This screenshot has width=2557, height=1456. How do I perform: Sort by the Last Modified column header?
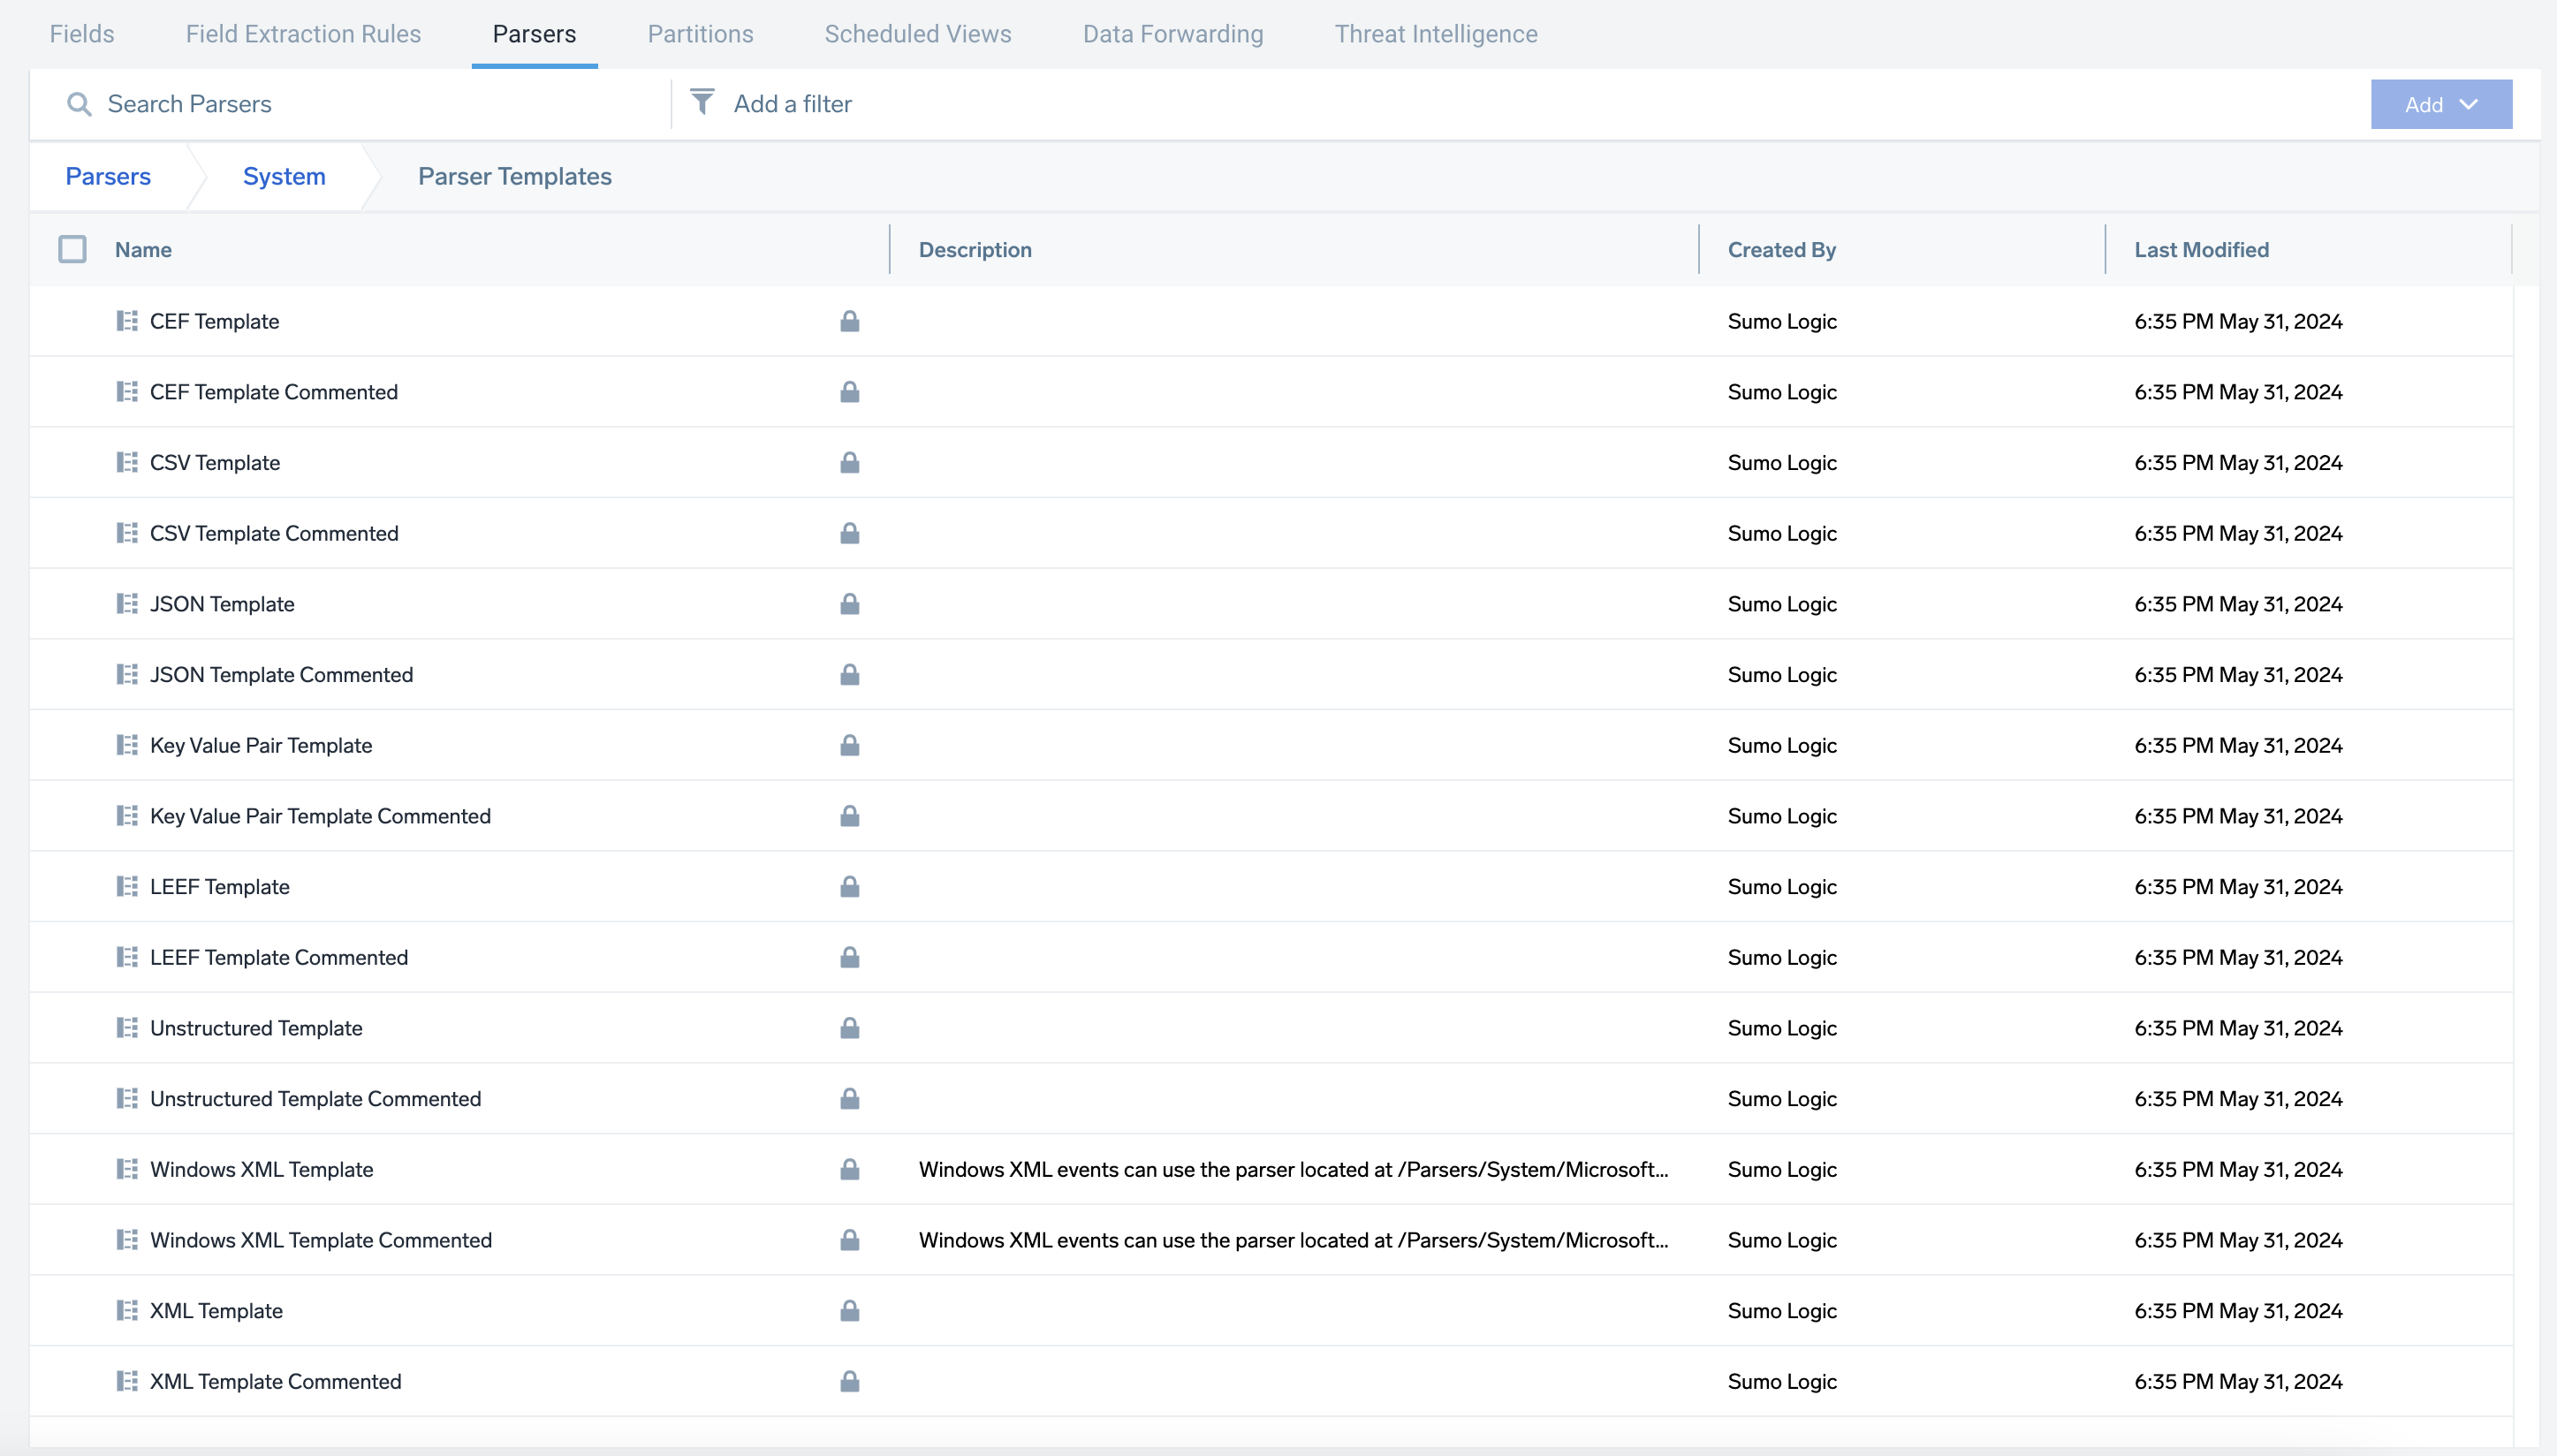point(2201,249)
